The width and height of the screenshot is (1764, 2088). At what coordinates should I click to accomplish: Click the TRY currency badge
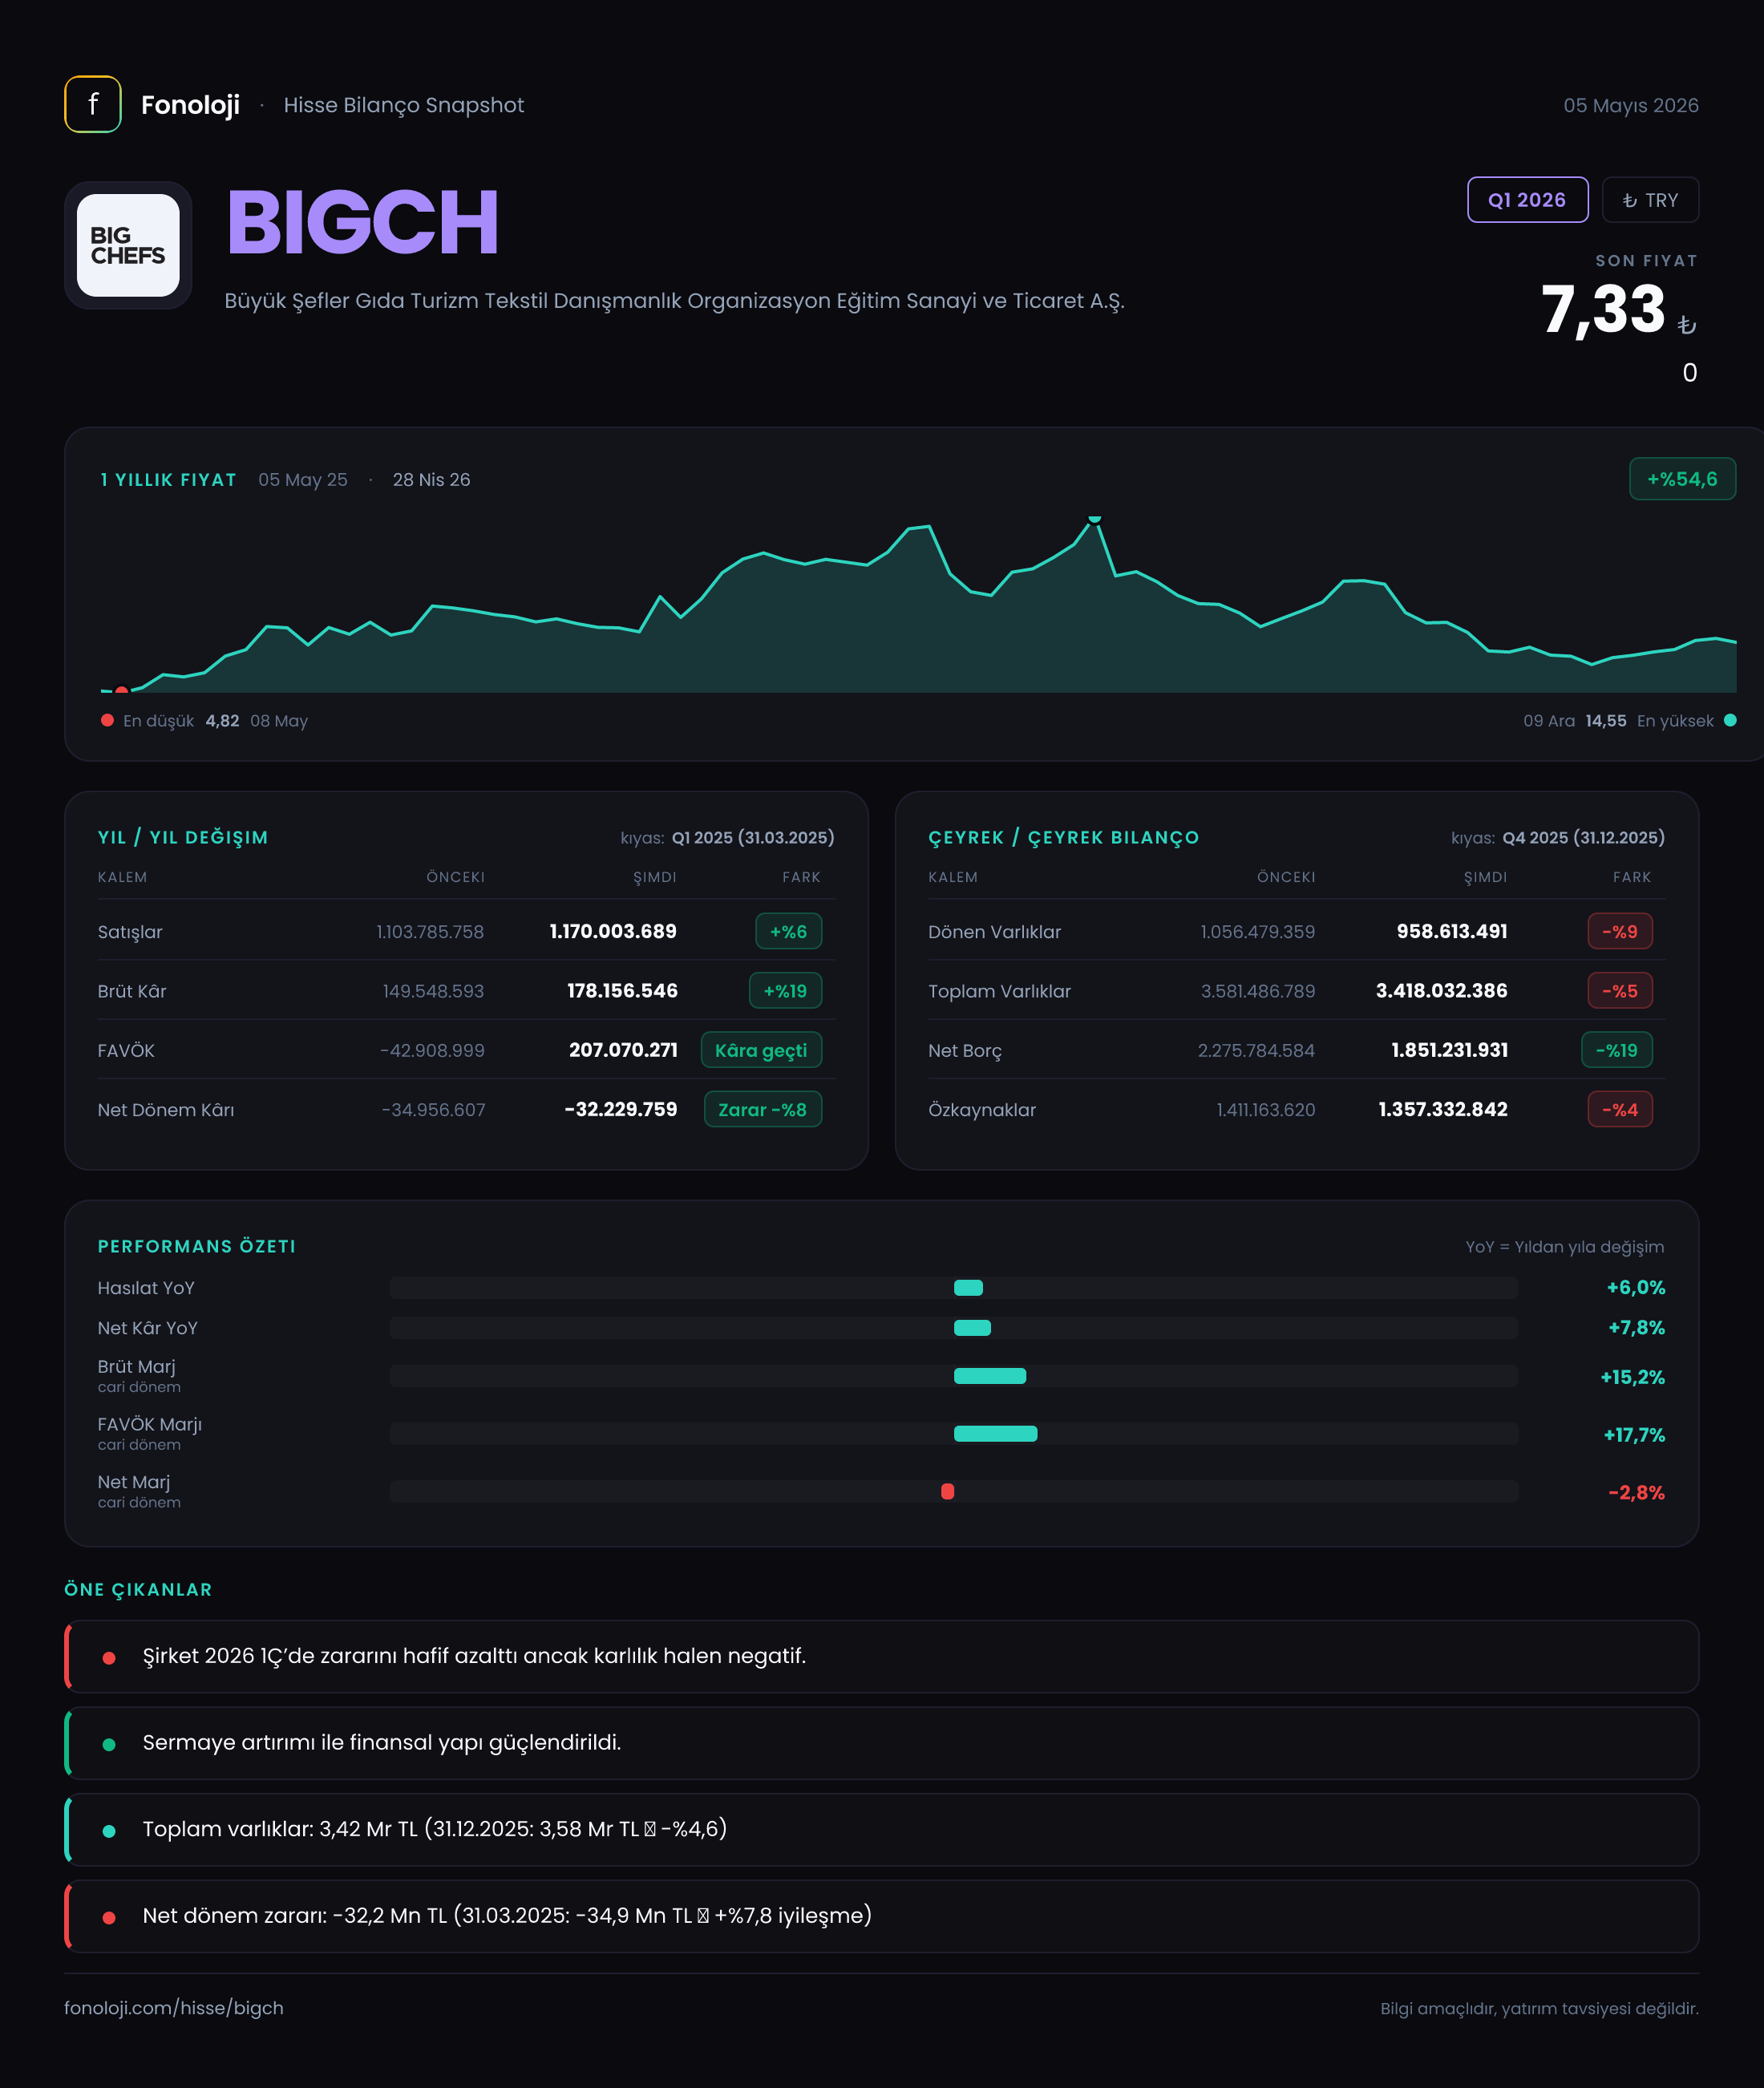1650,200
